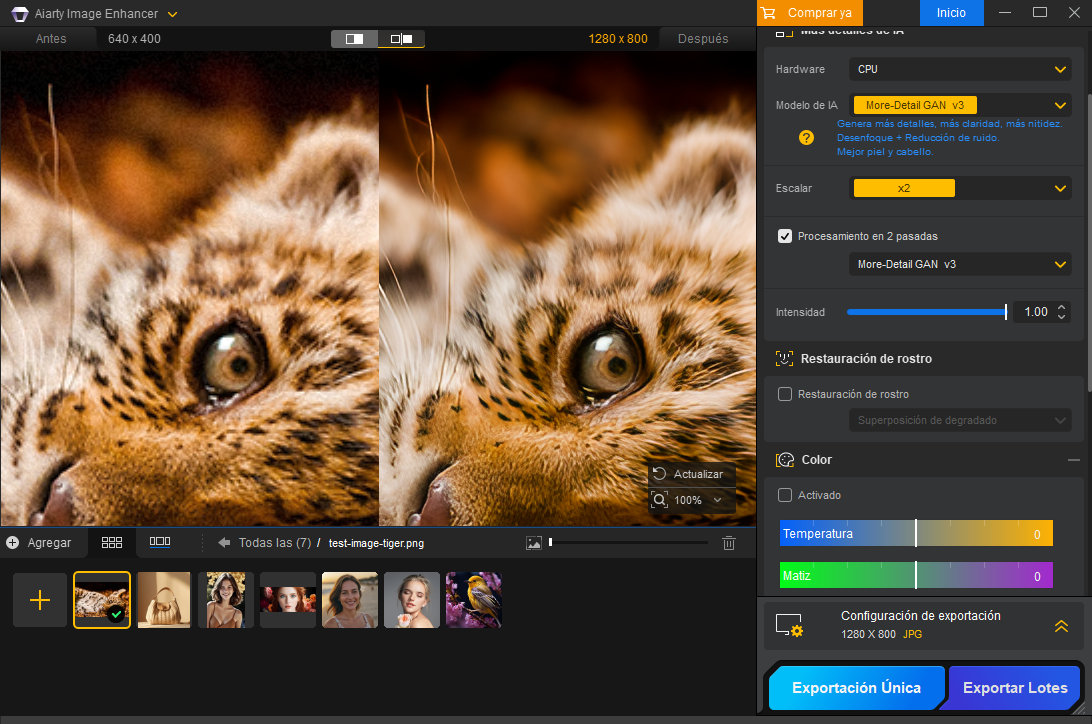Viewport: 1092px width, 724px height.
Task: Switch to grid thumbnail view icon
Action: (112, 542)
